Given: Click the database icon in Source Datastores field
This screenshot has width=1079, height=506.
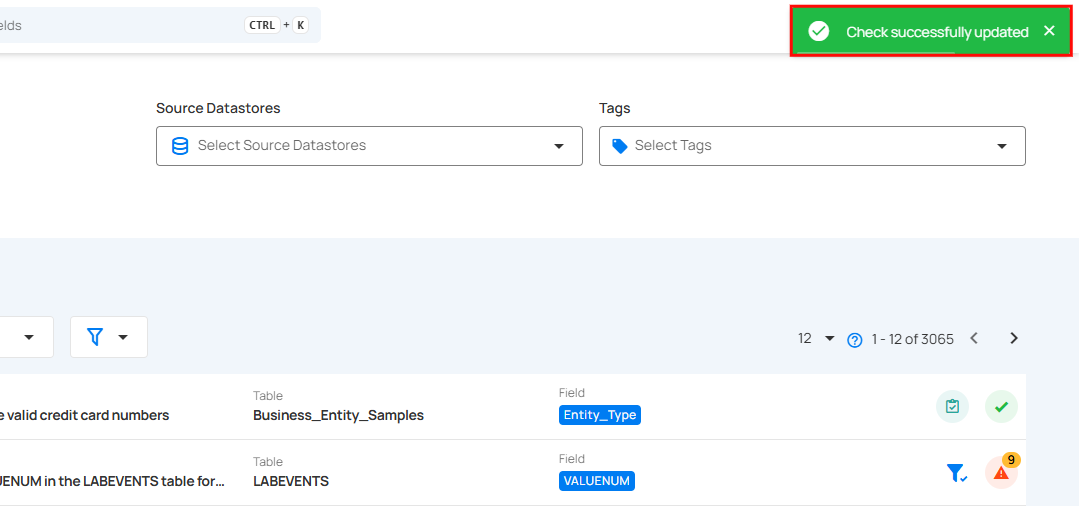Looking at the screenshot, I should tap(180, 146).
